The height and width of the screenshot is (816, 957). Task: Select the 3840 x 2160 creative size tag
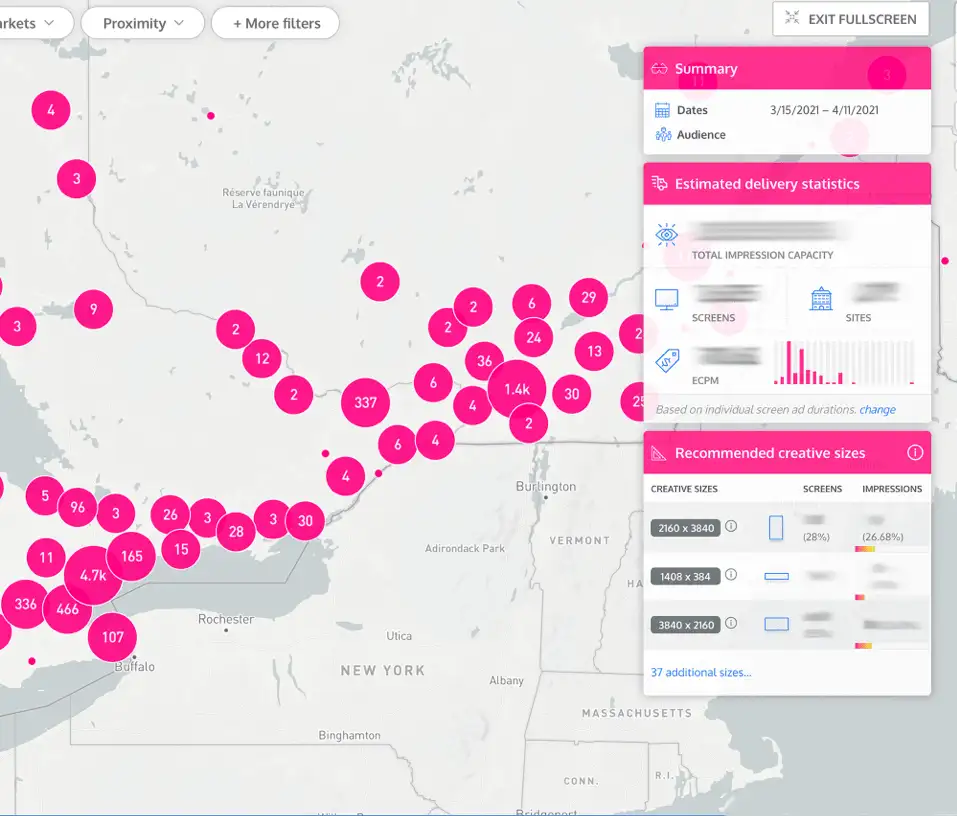point(686,625)
